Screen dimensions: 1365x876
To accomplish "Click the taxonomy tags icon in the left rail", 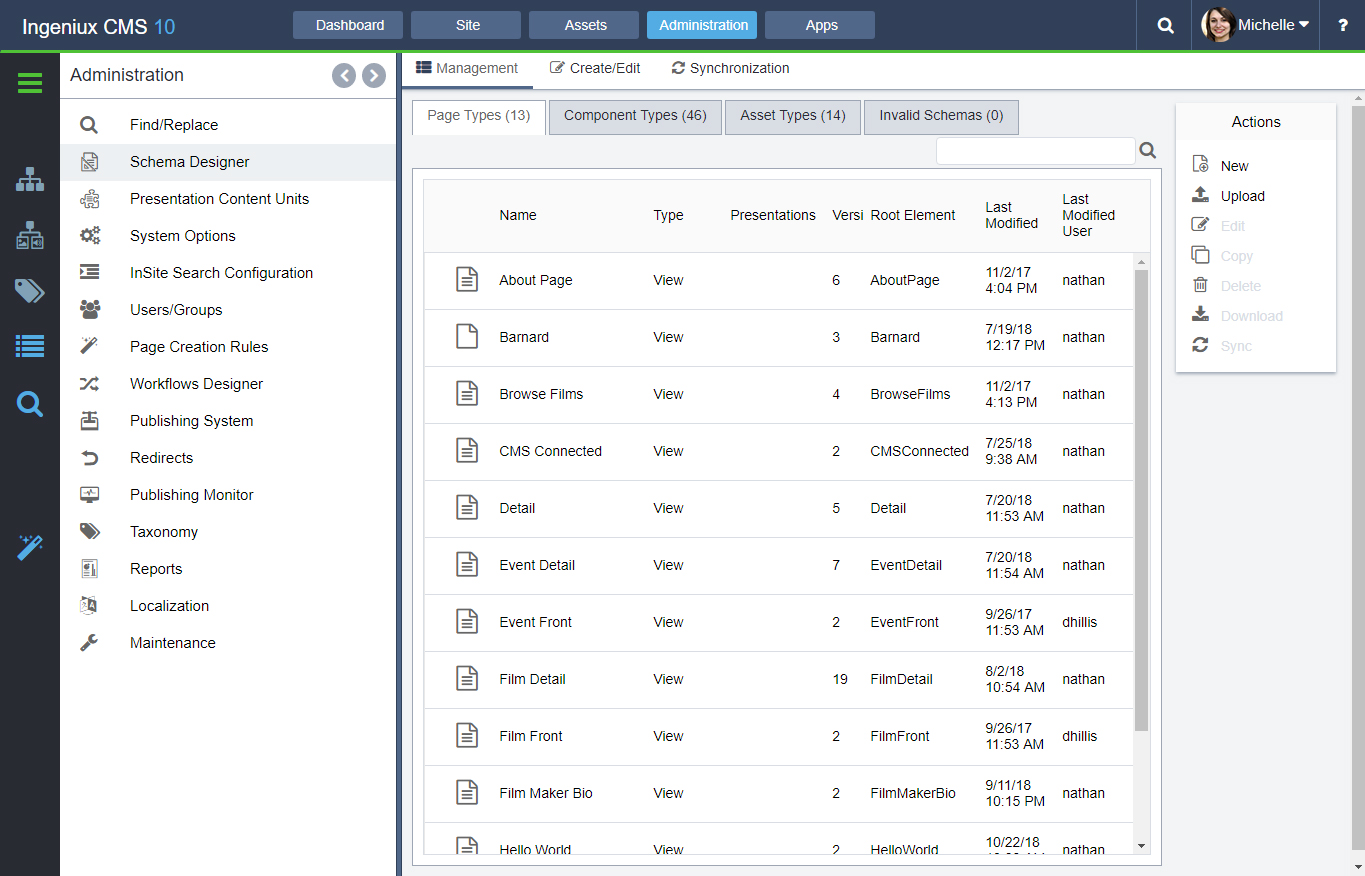I will point(29,291).
